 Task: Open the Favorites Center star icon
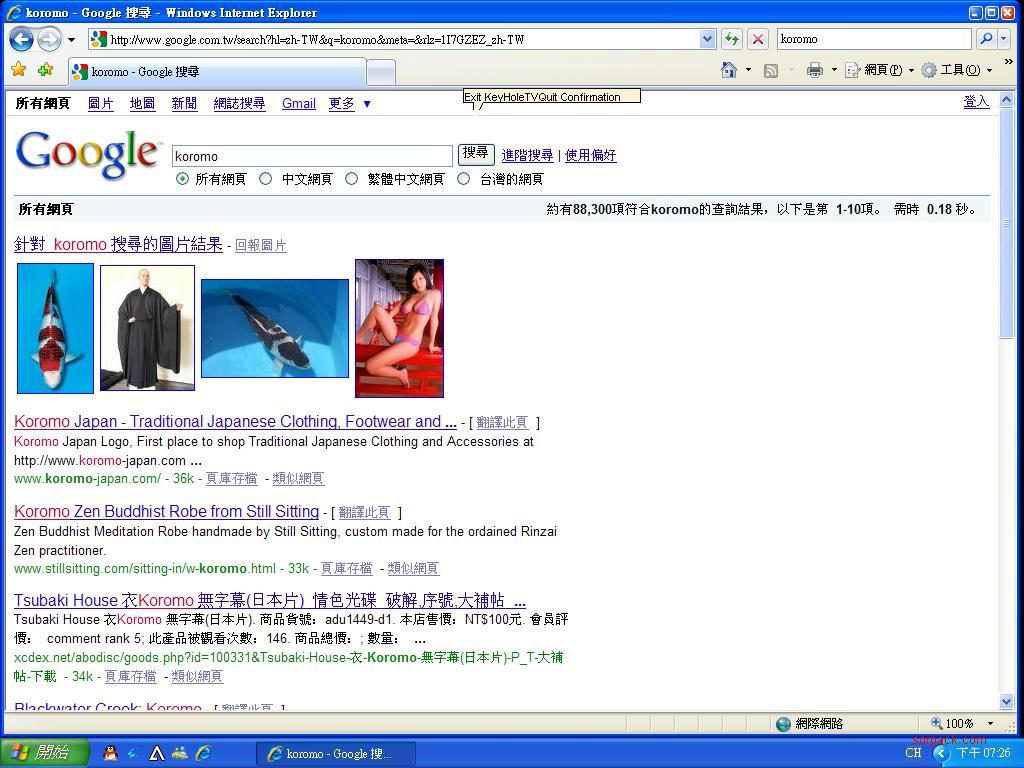(18, 70)
